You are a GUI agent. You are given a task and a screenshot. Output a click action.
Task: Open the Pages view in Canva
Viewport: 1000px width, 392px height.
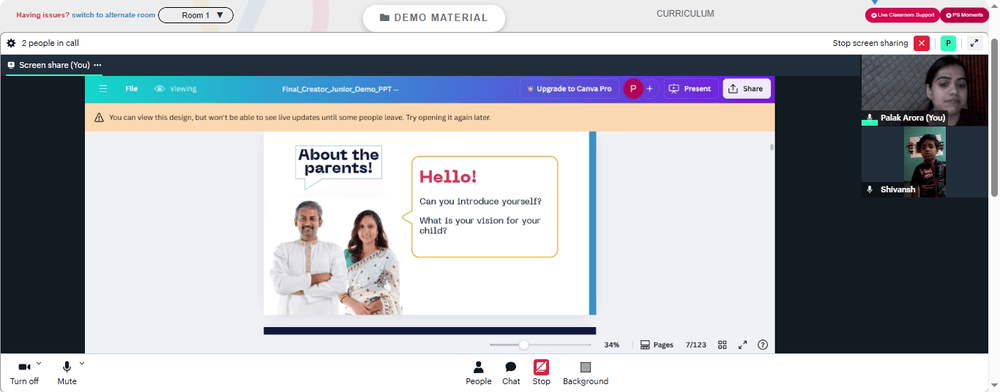pos(656,345)
